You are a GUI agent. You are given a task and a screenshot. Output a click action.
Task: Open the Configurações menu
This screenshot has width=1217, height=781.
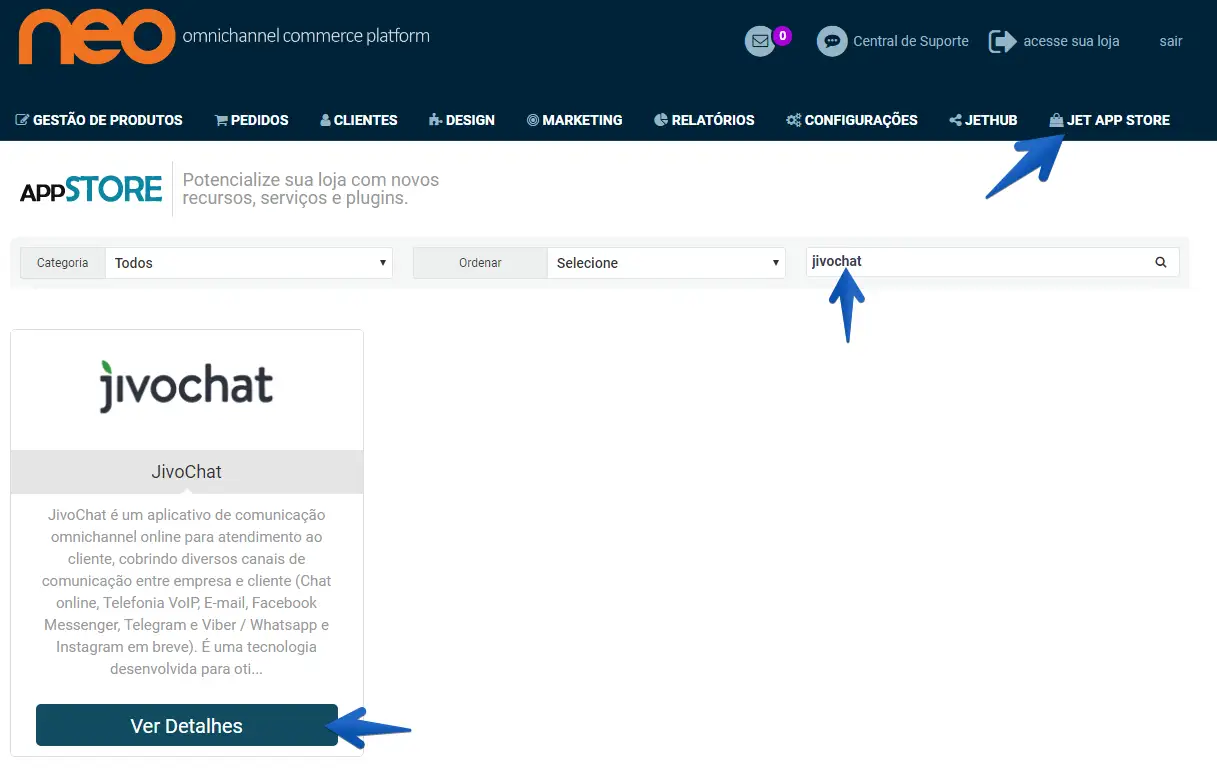(852, 120)
